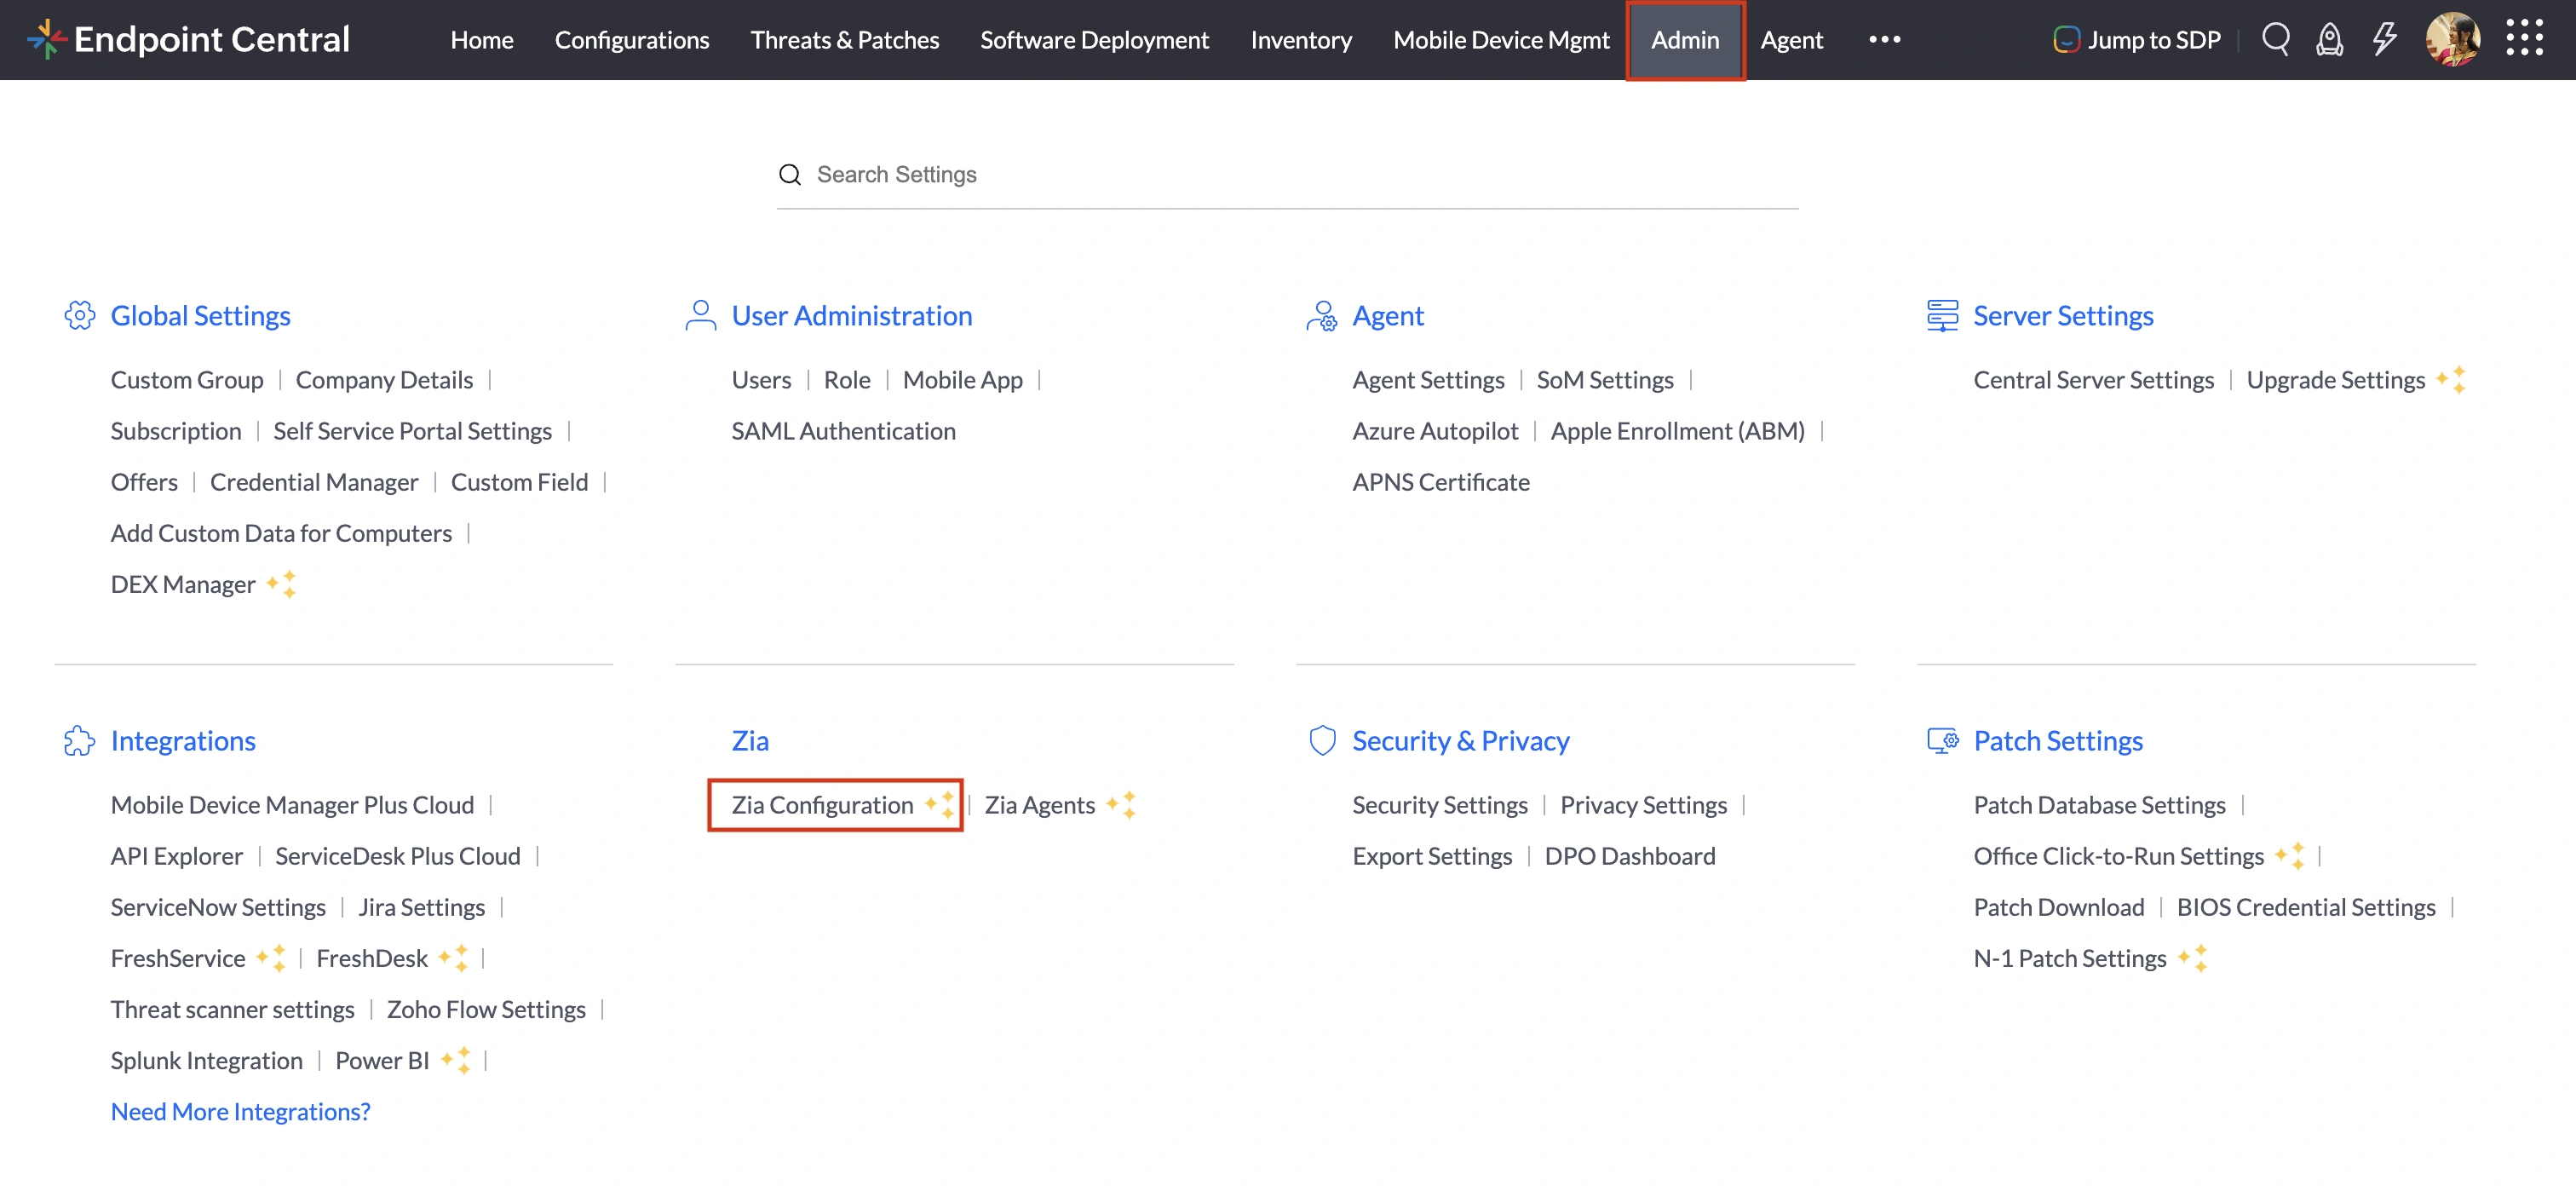Open DEX Manager
2576x1191 pixels.
pos(183,583)
